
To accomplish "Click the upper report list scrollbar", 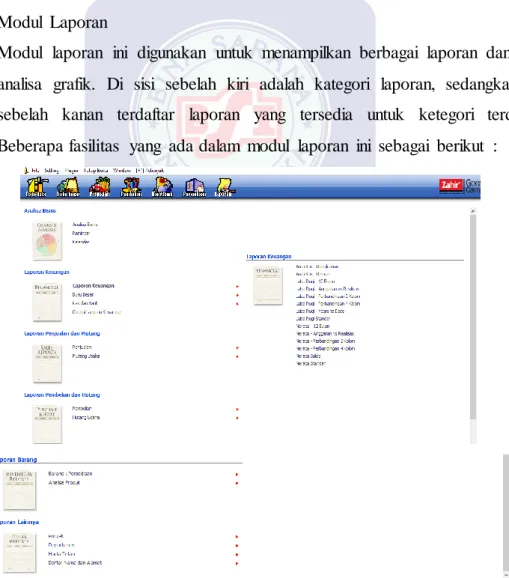I will (473, 317).
